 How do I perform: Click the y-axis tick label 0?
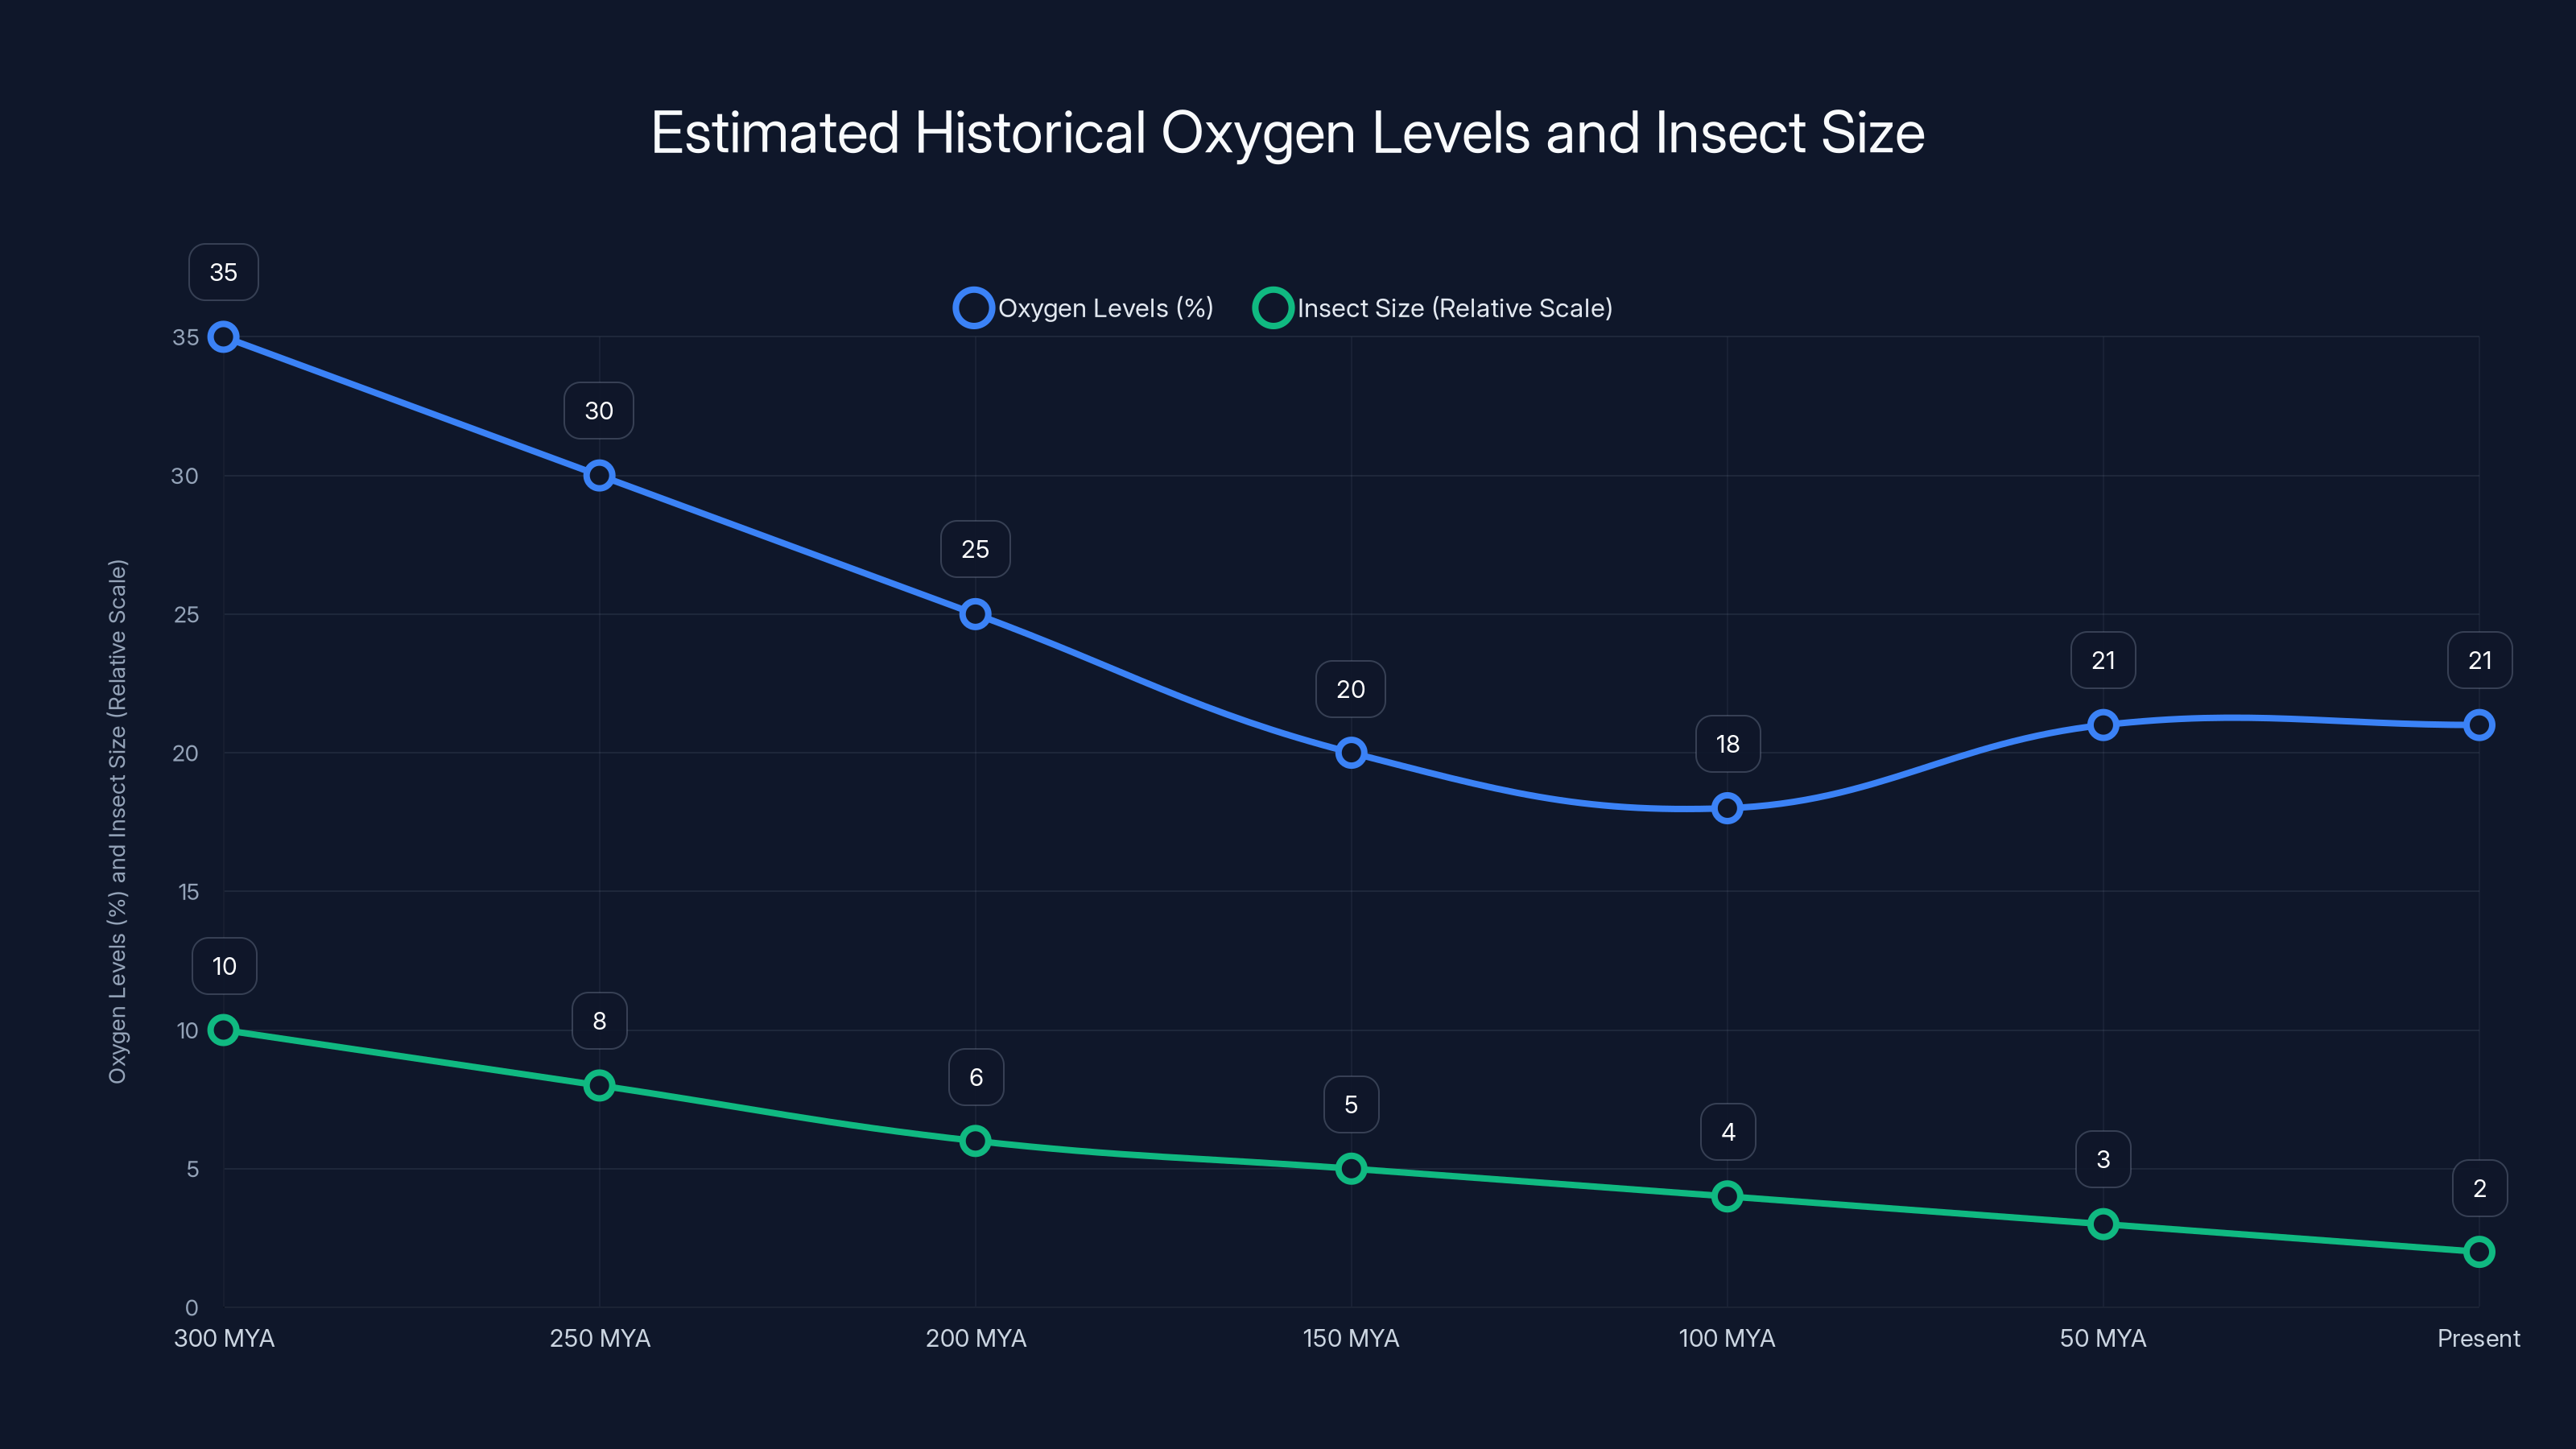coord(192,1307)
